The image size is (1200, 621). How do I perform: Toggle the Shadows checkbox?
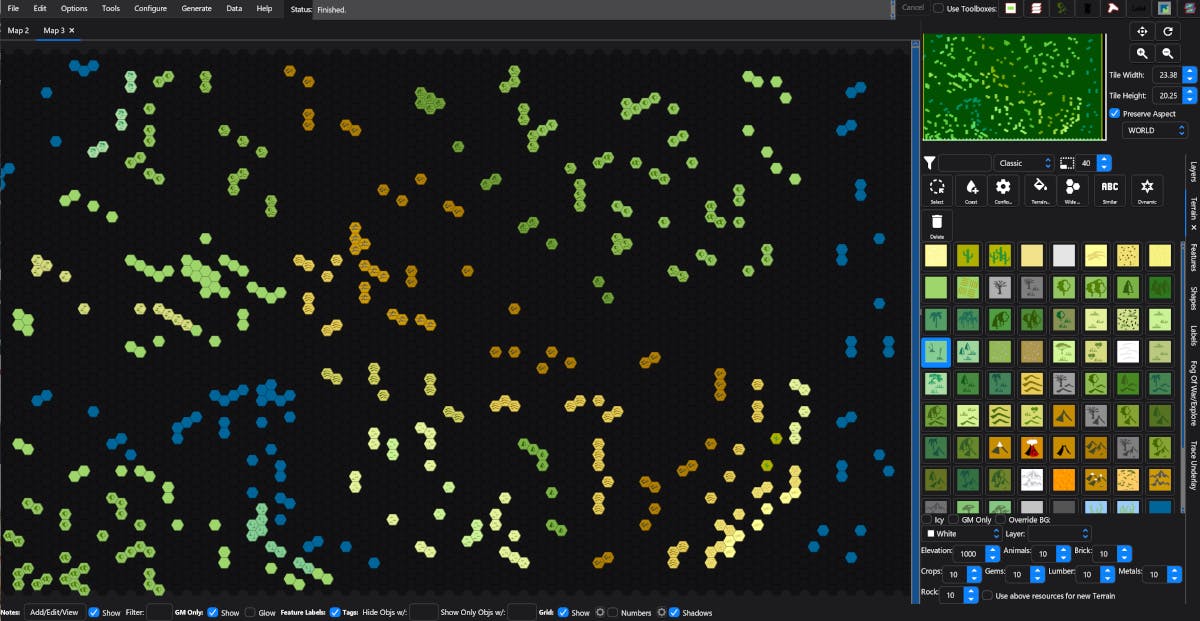coord(674,612)
